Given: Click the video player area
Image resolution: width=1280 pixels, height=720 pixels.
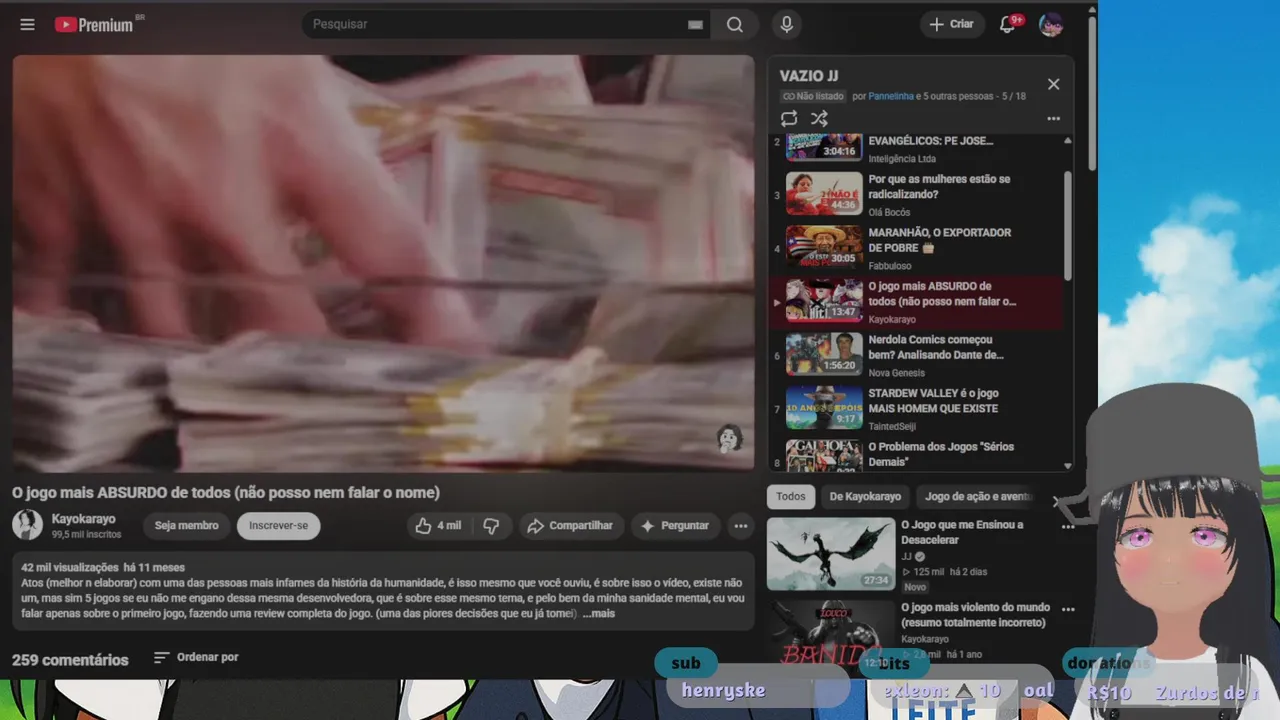Looking at the screenshot, I should pyautogui.click(x=383, y=262).
